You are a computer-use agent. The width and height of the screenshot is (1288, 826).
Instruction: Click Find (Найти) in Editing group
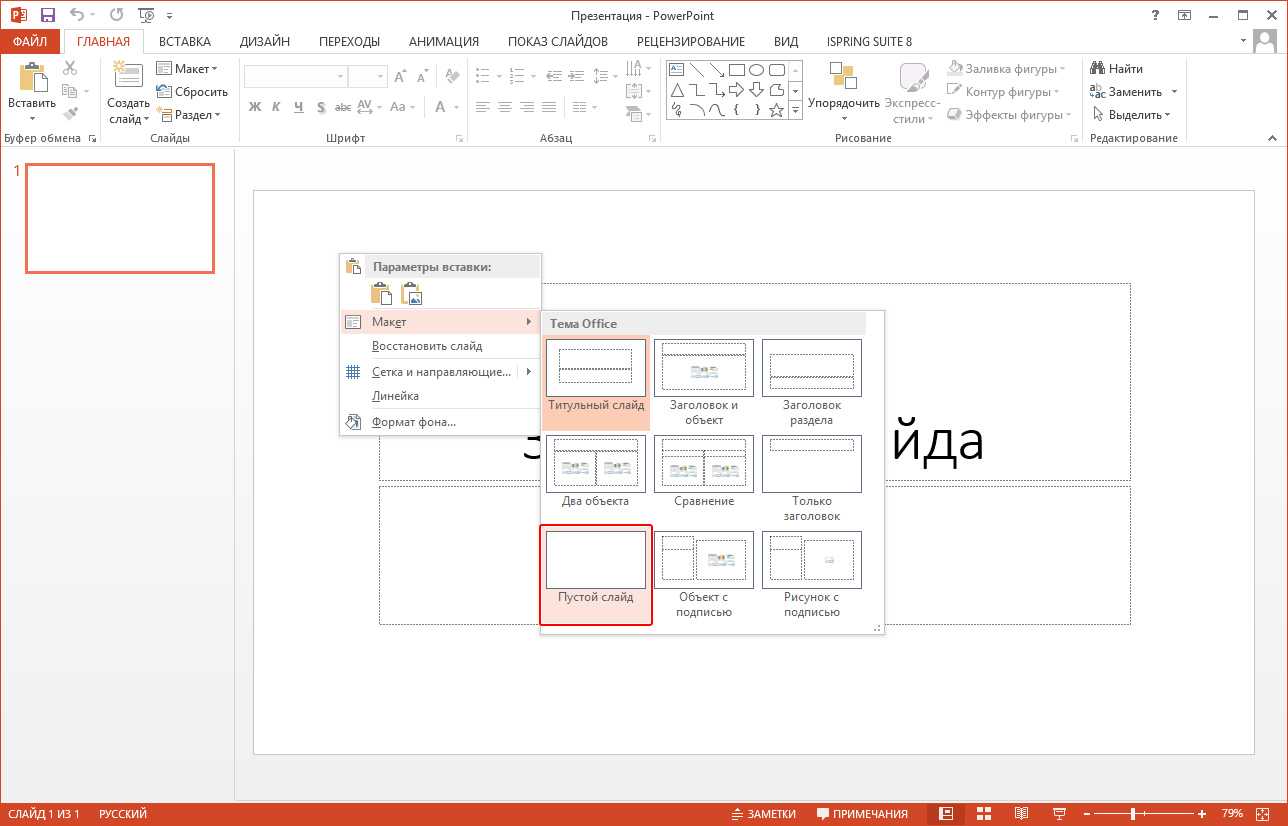click(x=1117, y=69)
